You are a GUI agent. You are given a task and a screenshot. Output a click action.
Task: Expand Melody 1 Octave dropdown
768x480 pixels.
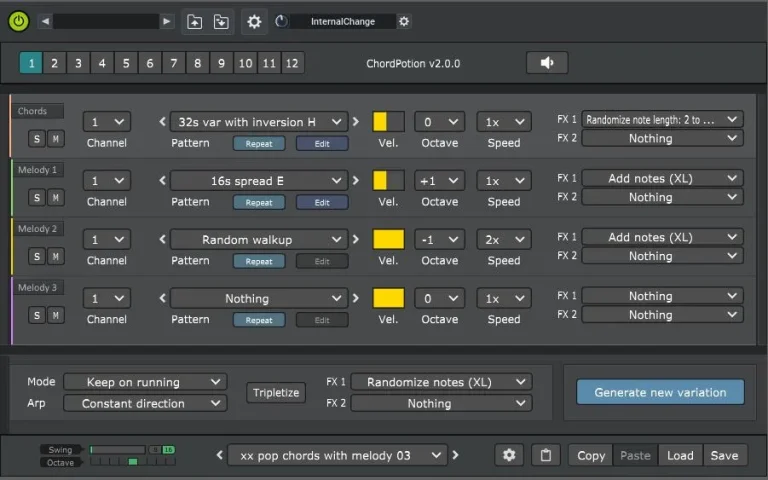pos(440,181)
